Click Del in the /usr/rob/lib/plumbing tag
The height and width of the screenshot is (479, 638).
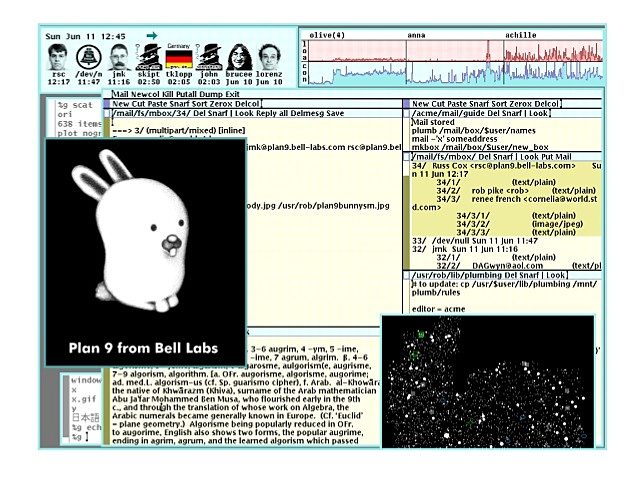(509, 276)
